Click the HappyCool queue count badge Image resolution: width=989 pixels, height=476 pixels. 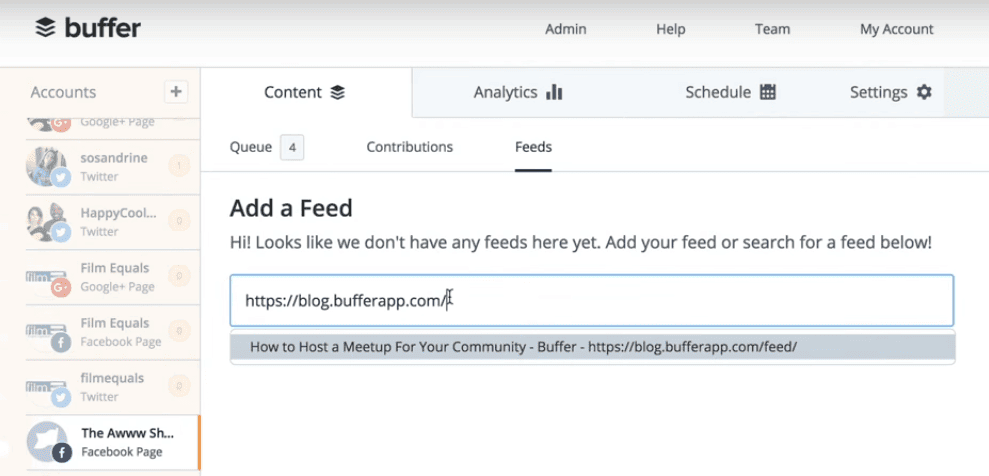[x=179, y=221]
